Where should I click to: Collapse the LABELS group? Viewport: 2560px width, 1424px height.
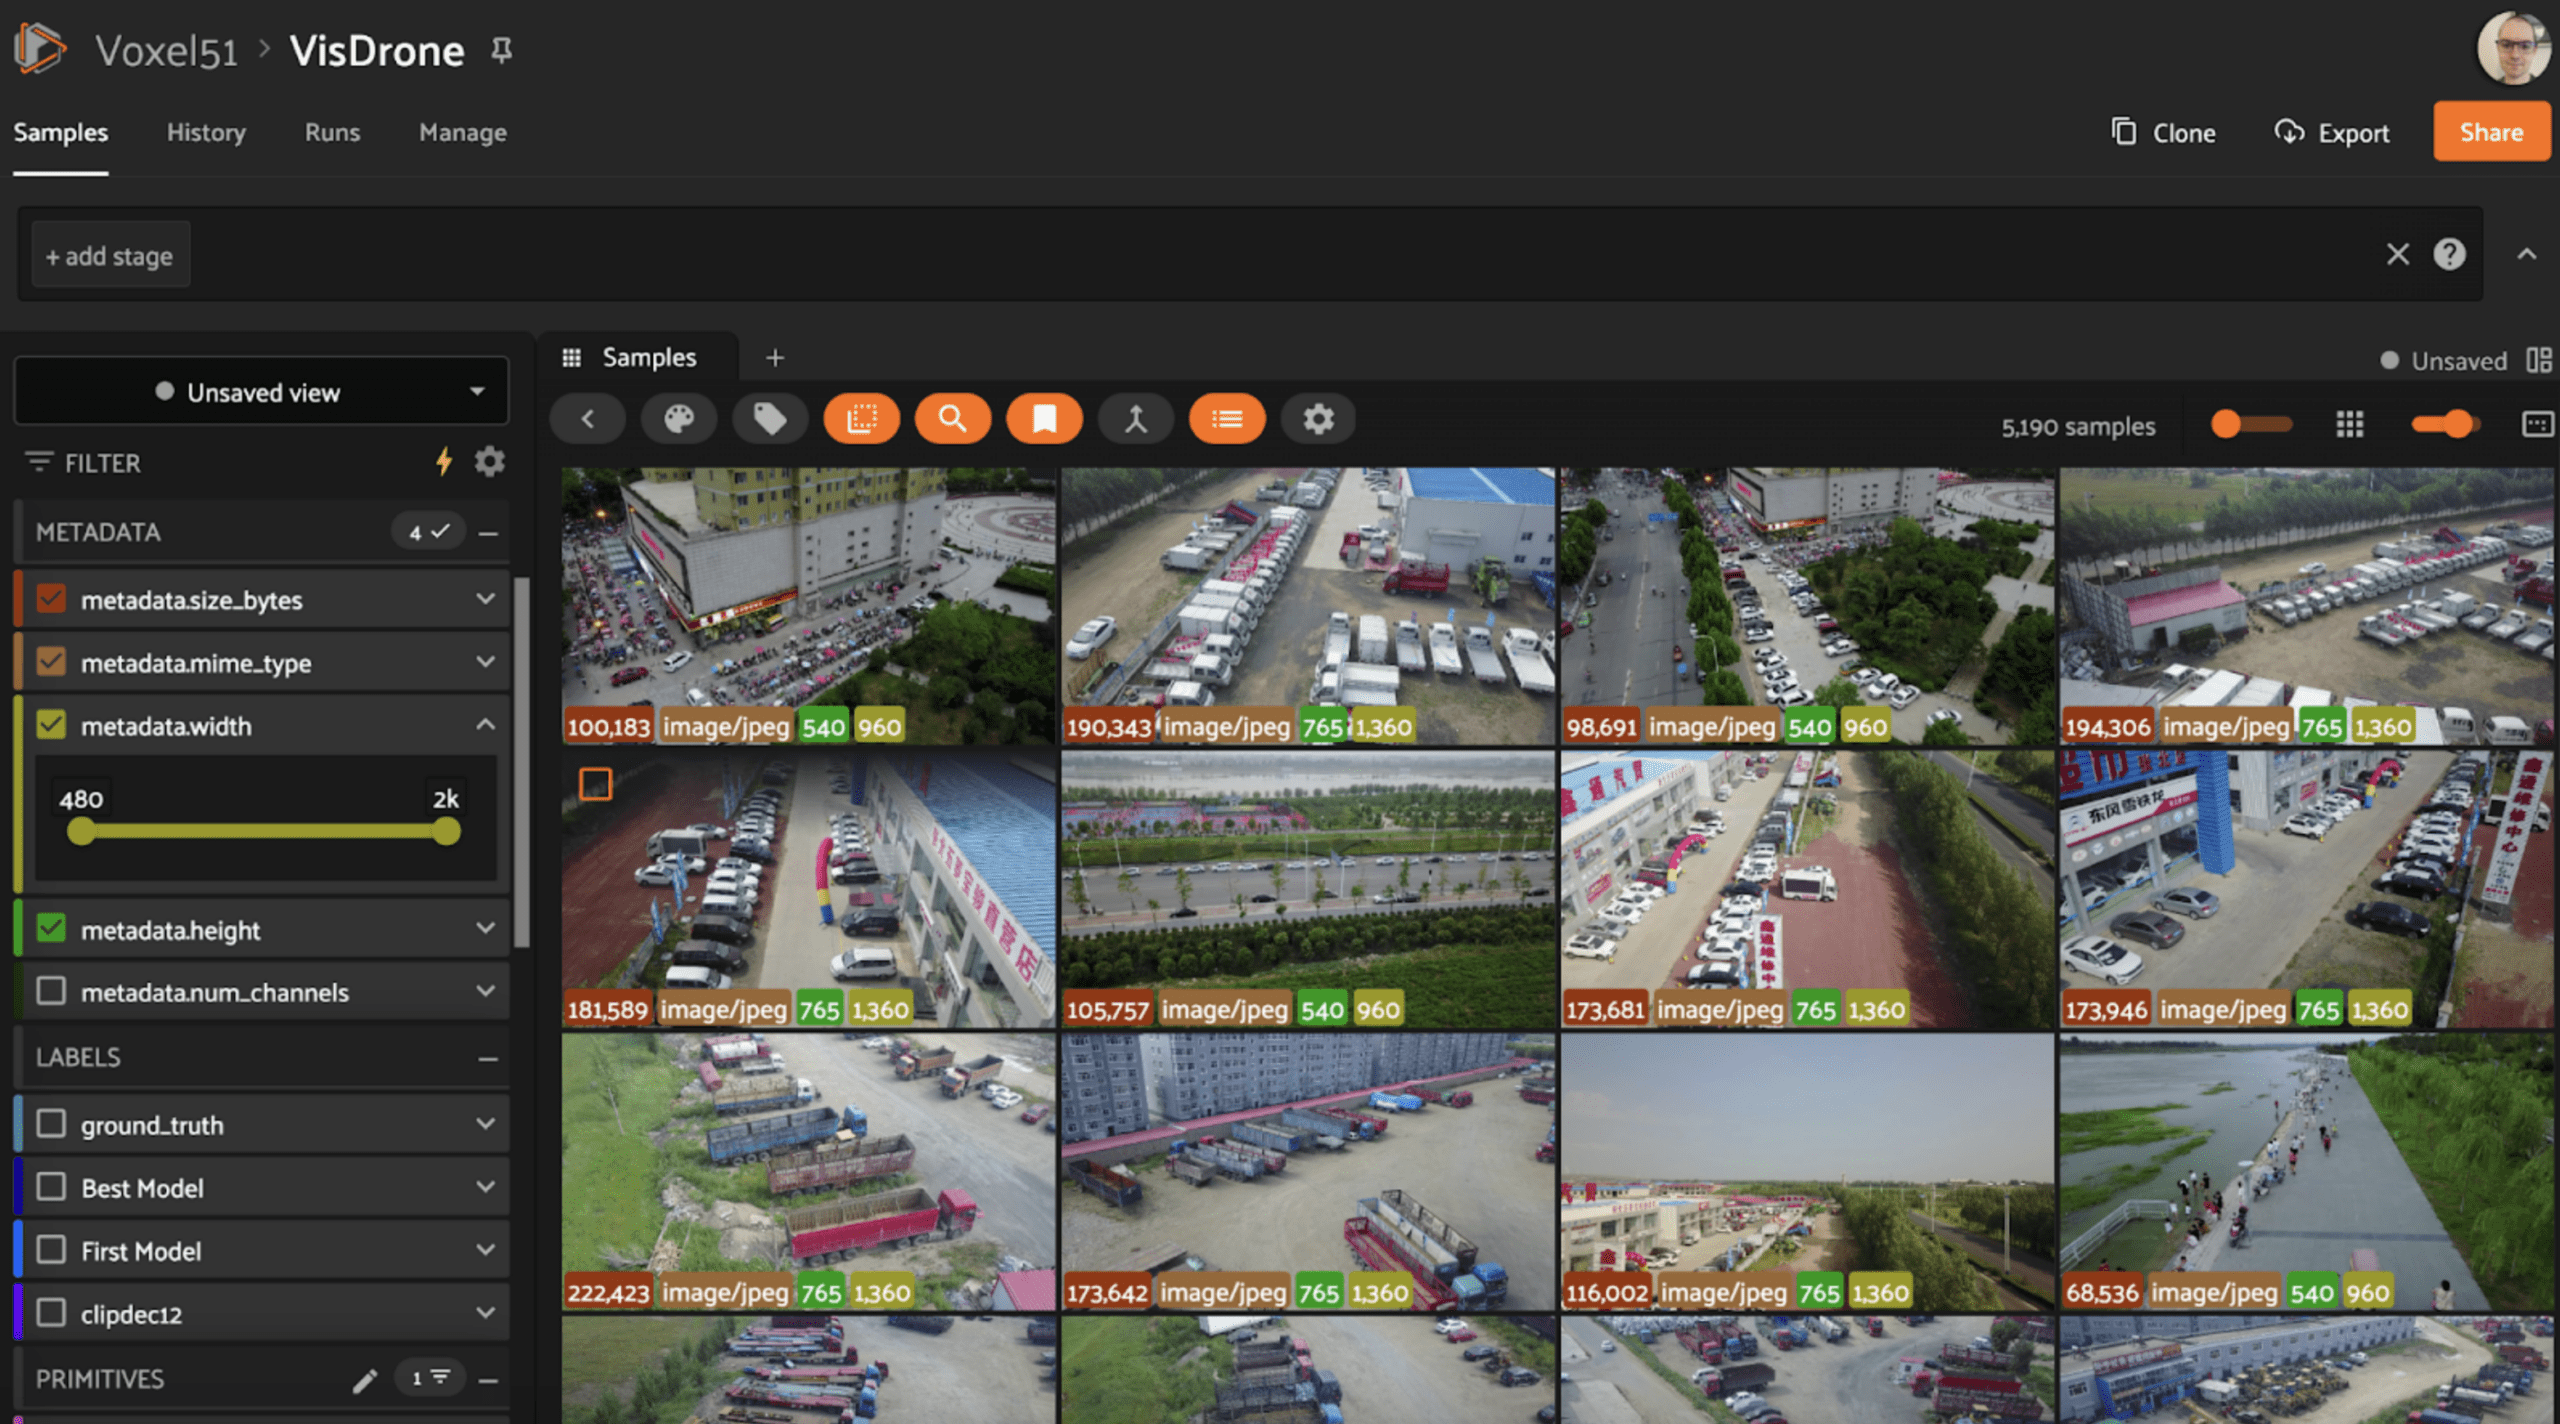(488, 1058)
